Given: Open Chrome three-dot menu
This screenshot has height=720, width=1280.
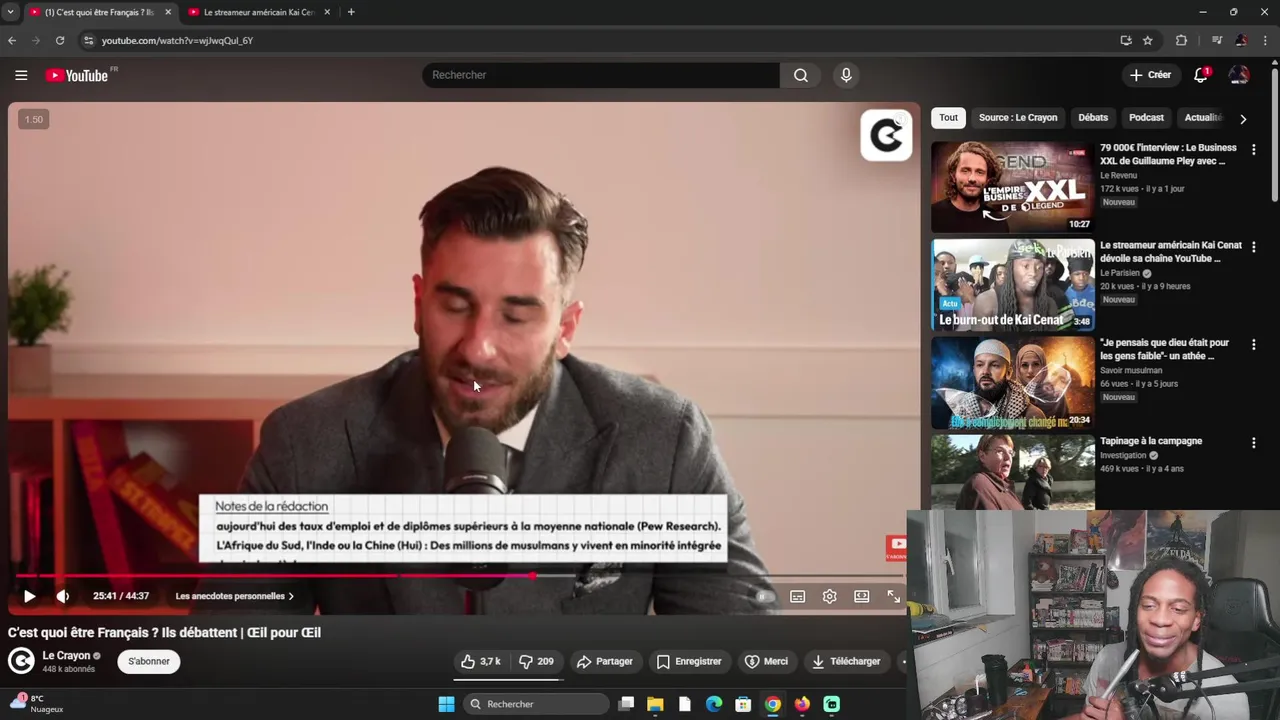Looking at the screenshot, I should point(1266,40).
